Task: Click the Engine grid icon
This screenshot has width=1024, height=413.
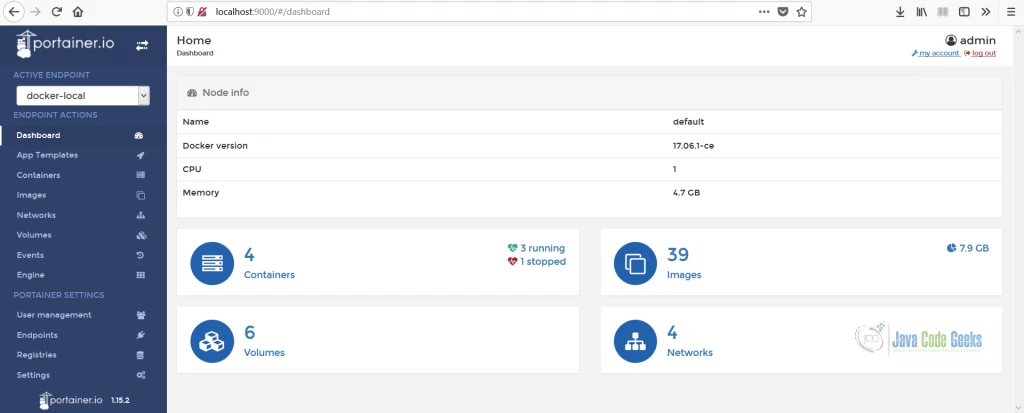Action: [x=140, y=275]
